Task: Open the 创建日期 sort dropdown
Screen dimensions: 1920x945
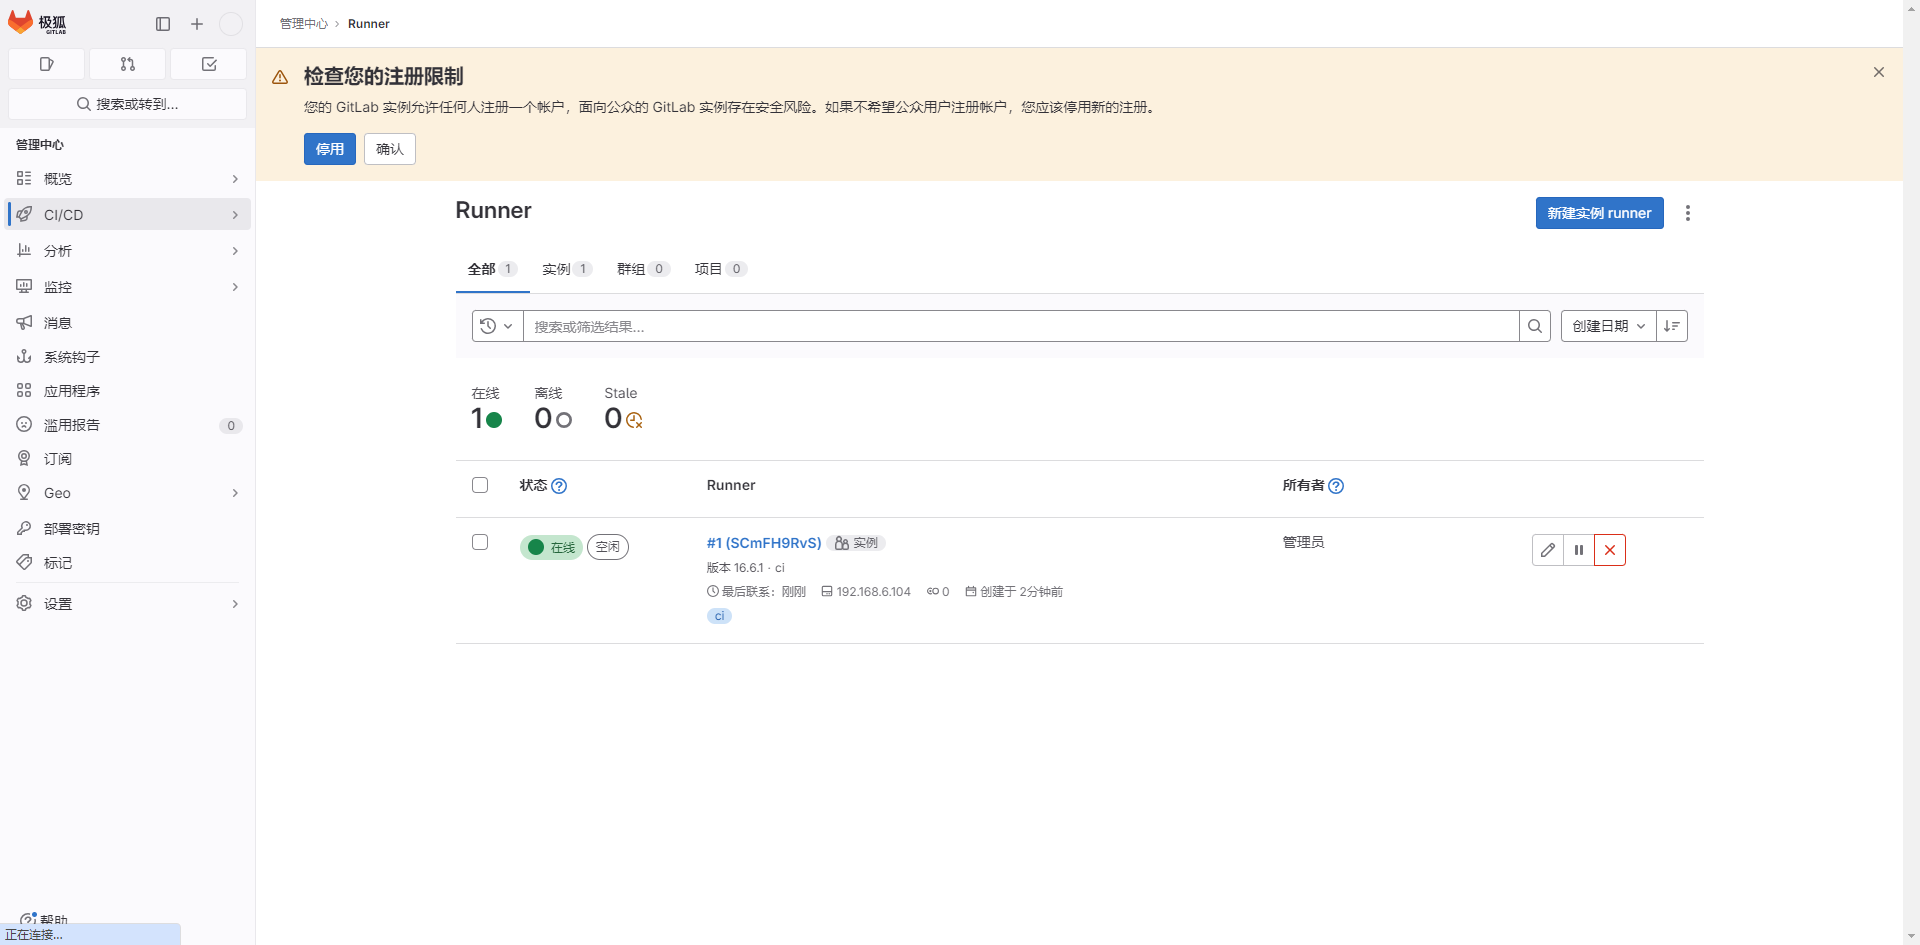Action: 1608,326
